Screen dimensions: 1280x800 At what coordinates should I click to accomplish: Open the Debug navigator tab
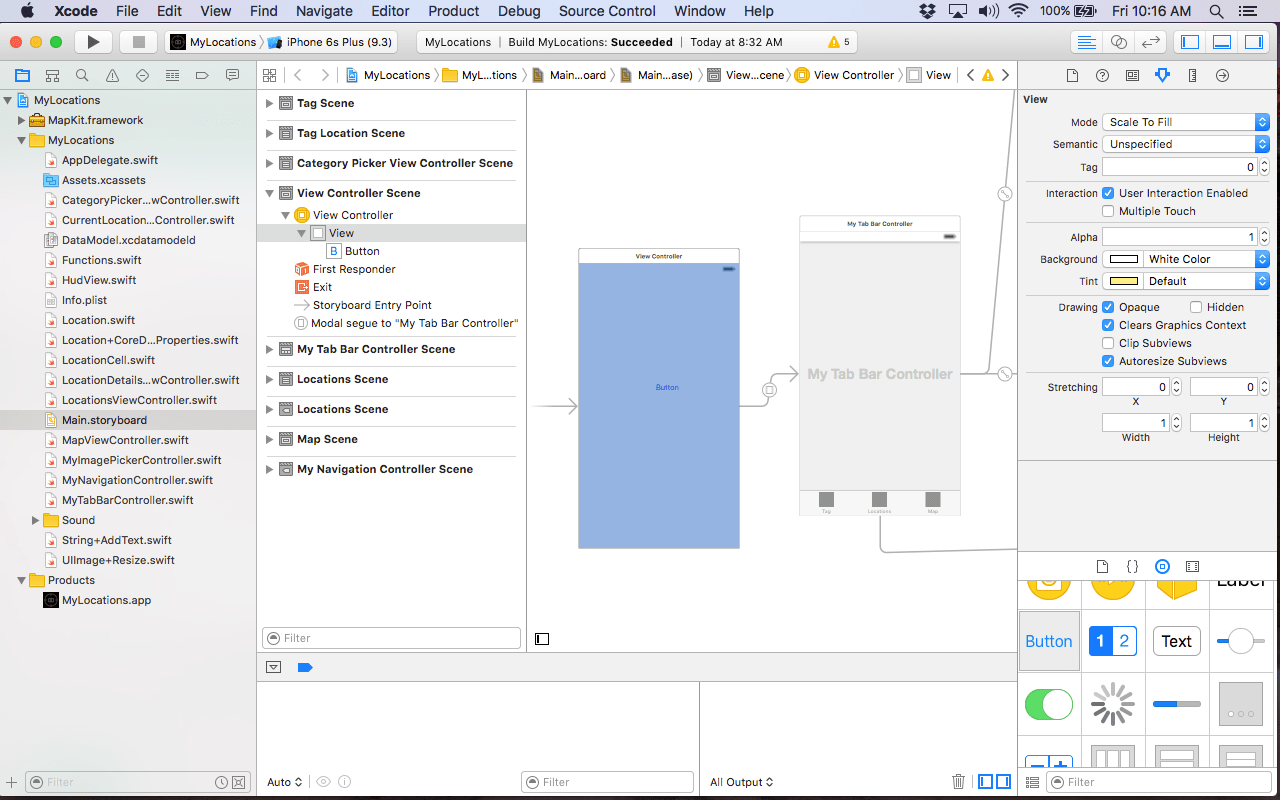(172, 75)
